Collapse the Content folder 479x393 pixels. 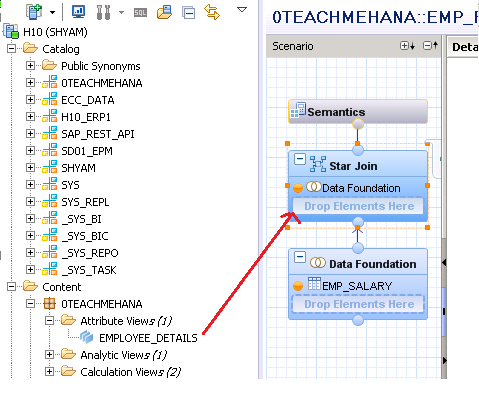coord(11,286)
